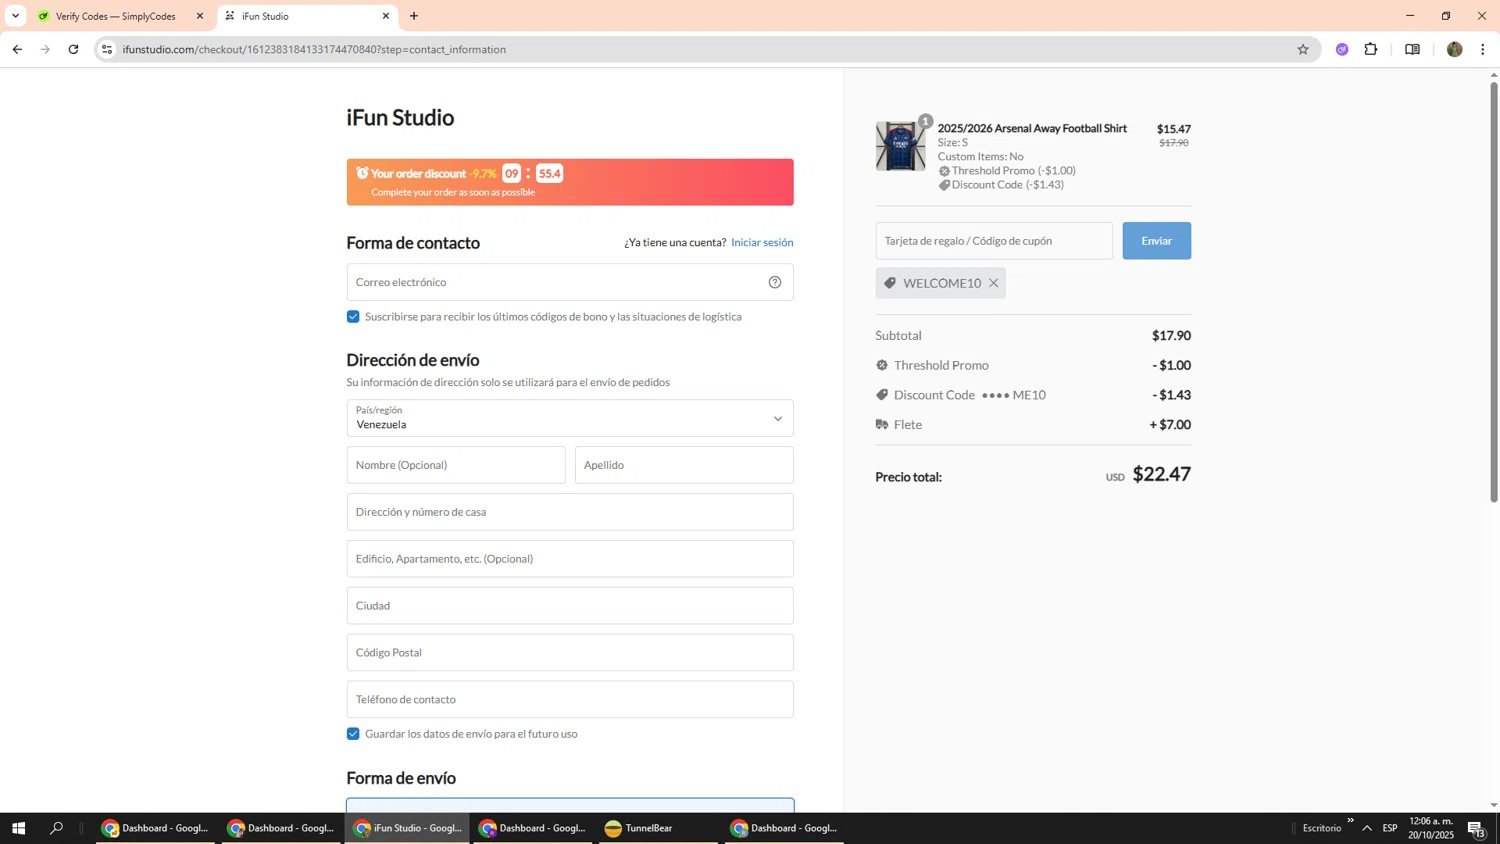1500x844 pixels.
Task: Click the Flete shipping truck icon
Action: click(882, 425)
